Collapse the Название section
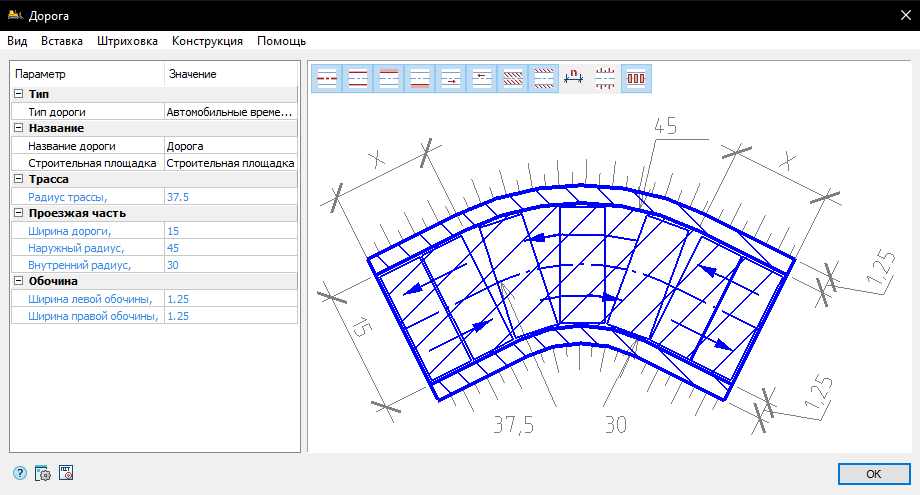This screenshot has height=495, width=920. (x=18, y=128)
